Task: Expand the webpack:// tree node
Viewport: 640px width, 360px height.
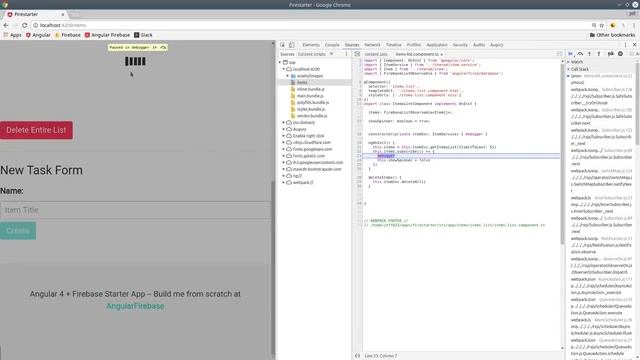Action: [284, 182]
